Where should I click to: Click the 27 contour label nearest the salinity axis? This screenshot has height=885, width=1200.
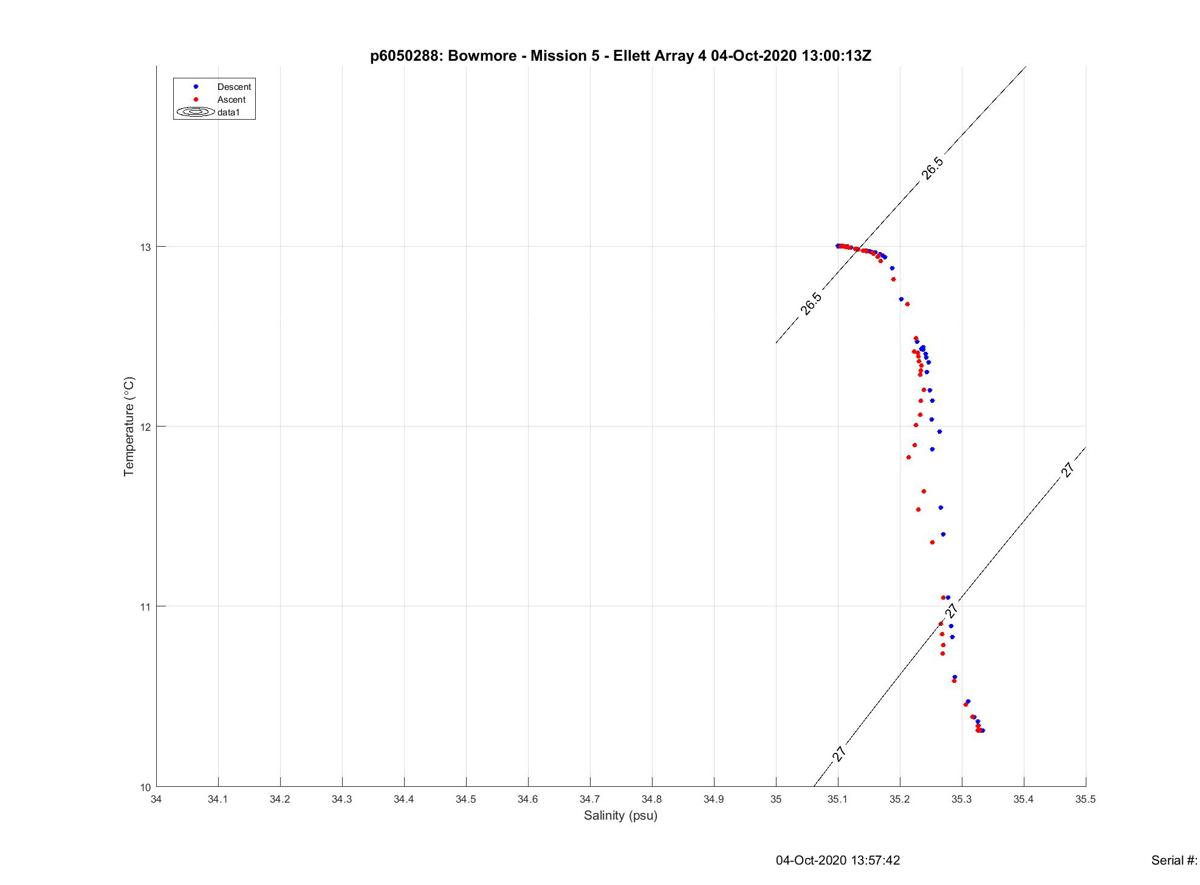click(x=838, y=755)
